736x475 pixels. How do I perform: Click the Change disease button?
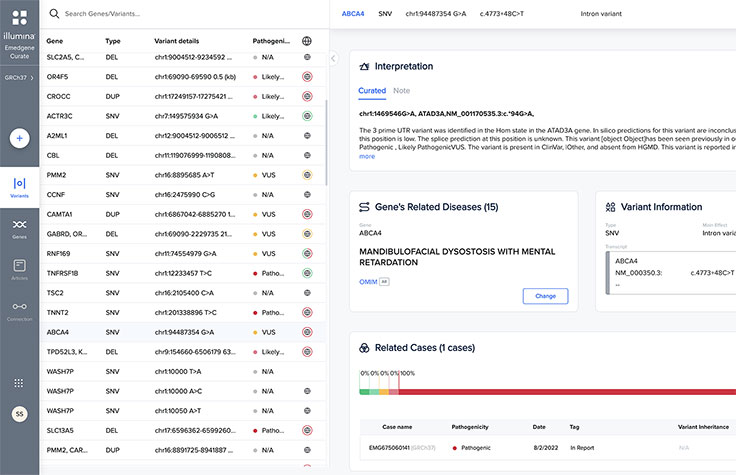(544, 296)
